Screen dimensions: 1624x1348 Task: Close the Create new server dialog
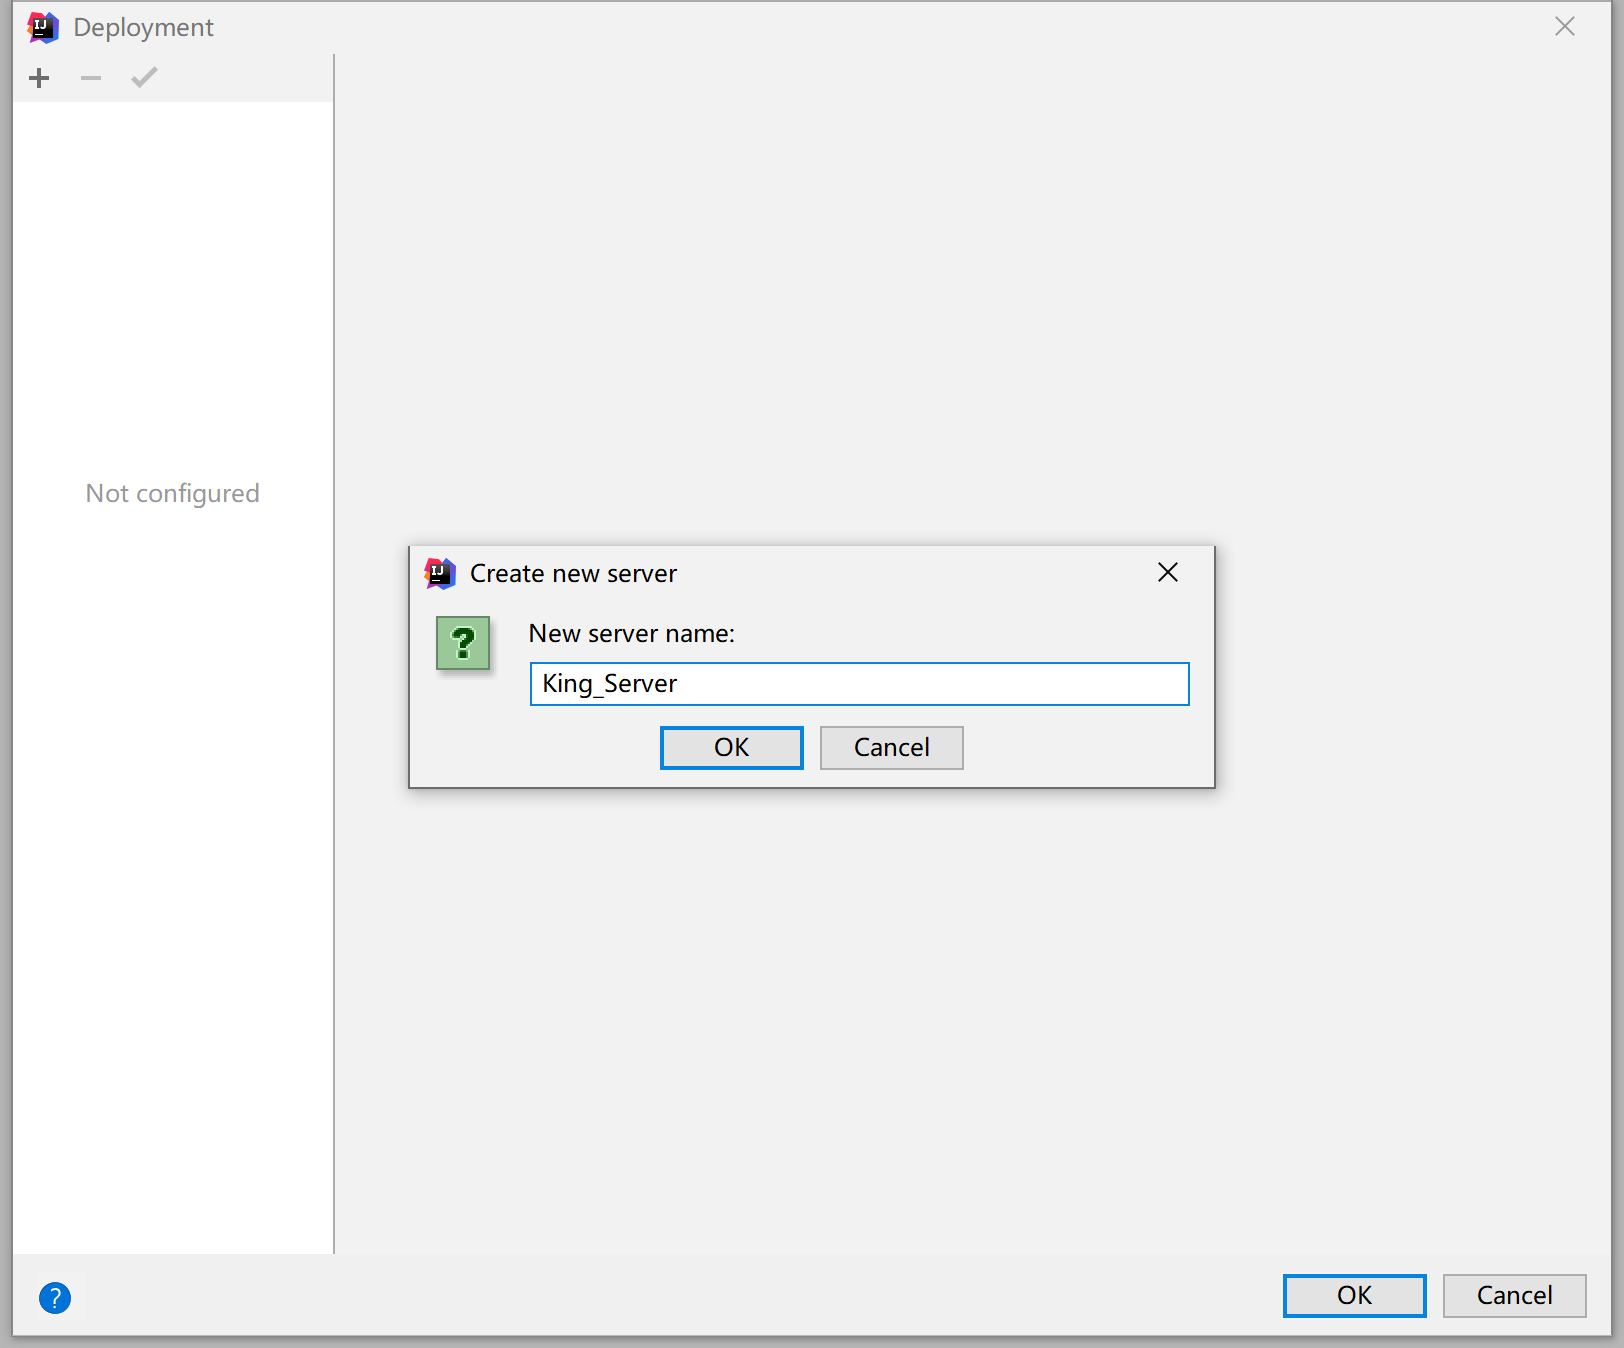(x=1167, y=573)
